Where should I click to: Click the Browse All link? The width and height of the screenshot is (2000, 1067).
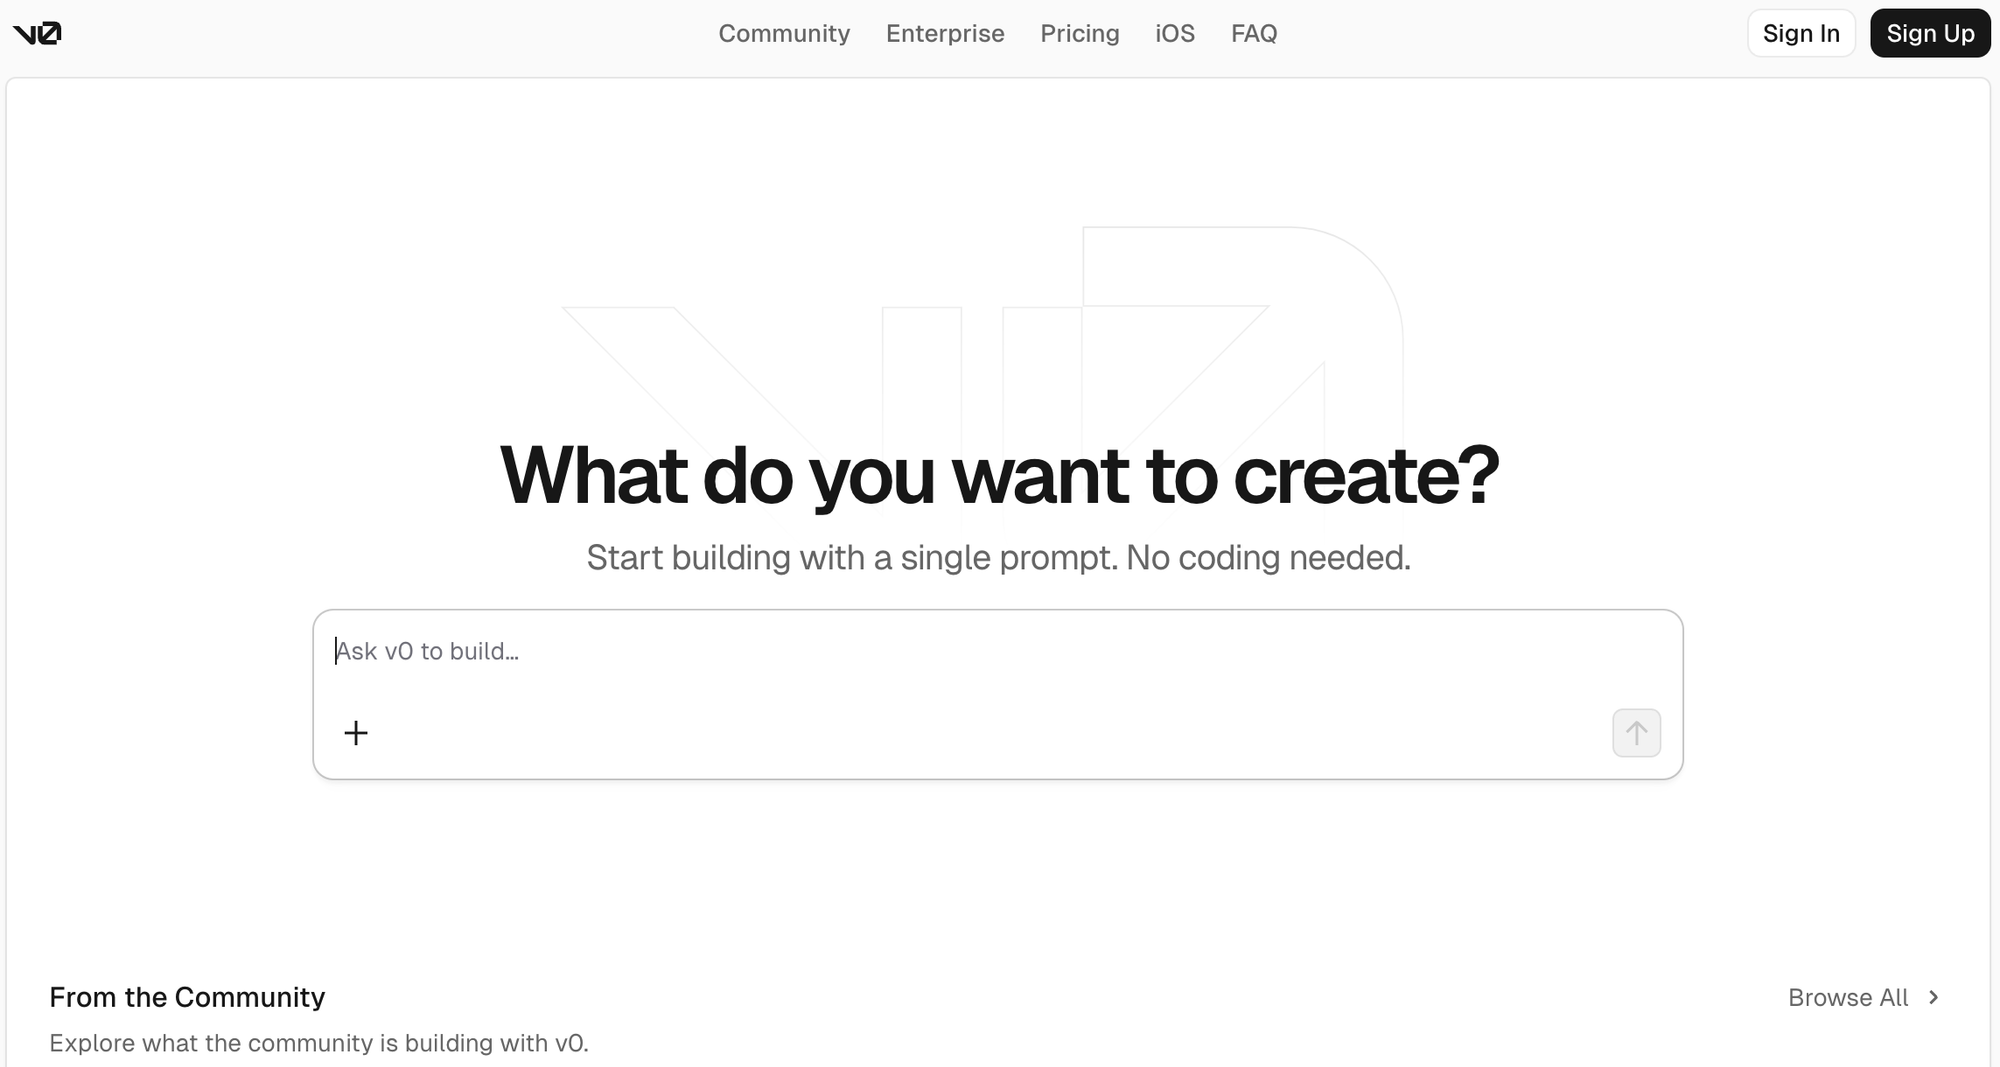pos(1848,997)
